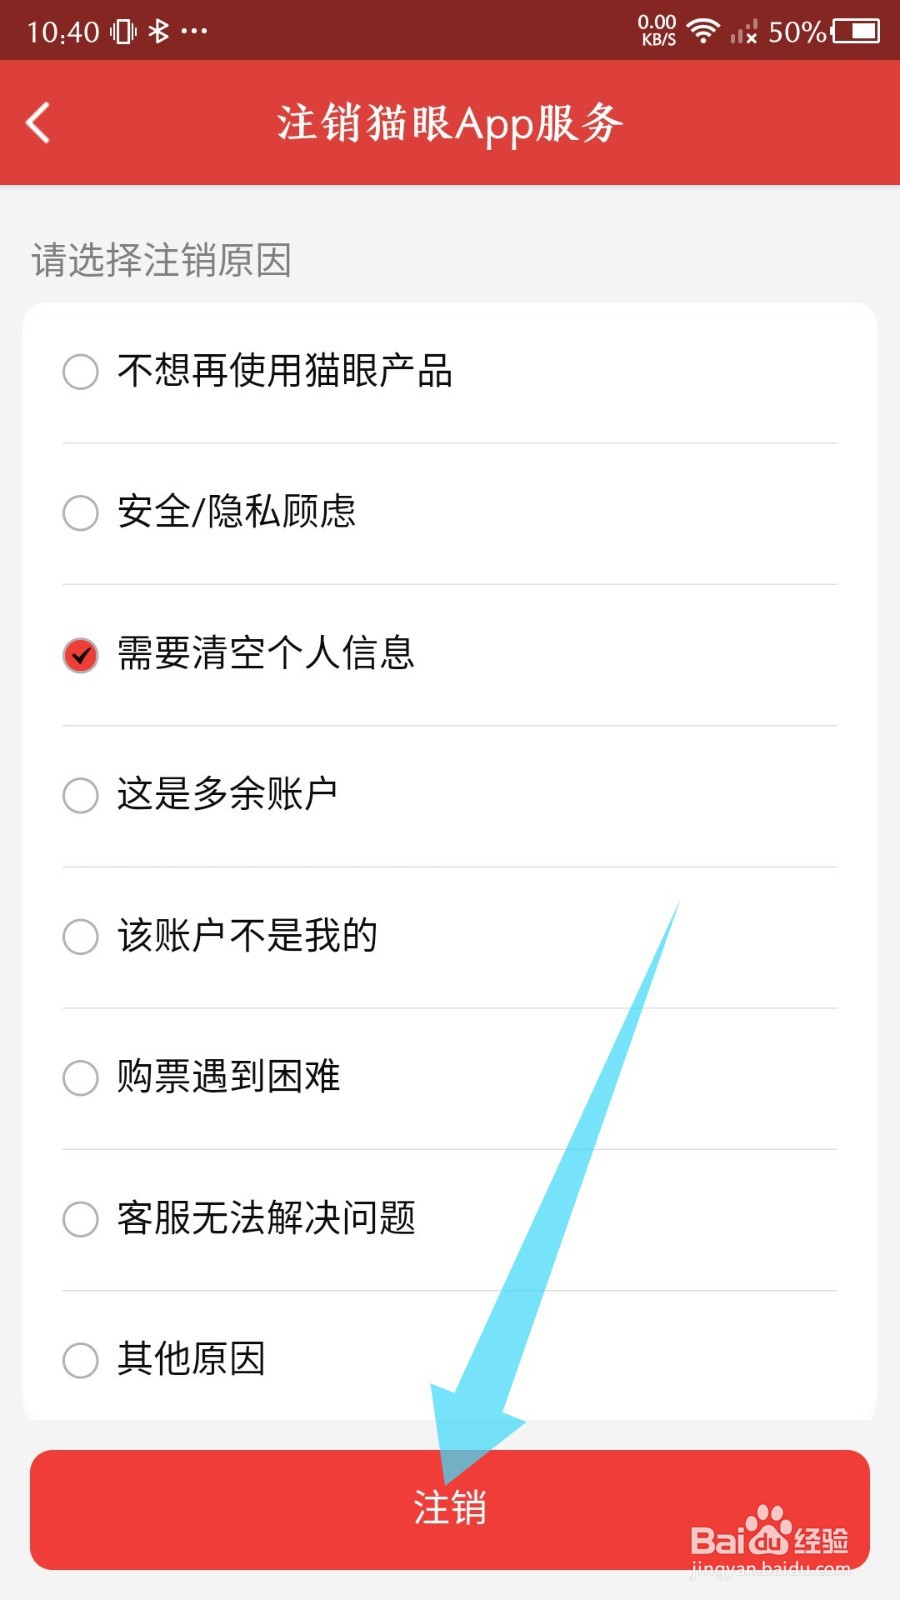
Task: Tap the 10:40 clock in status bar
Action: (63, 32)
